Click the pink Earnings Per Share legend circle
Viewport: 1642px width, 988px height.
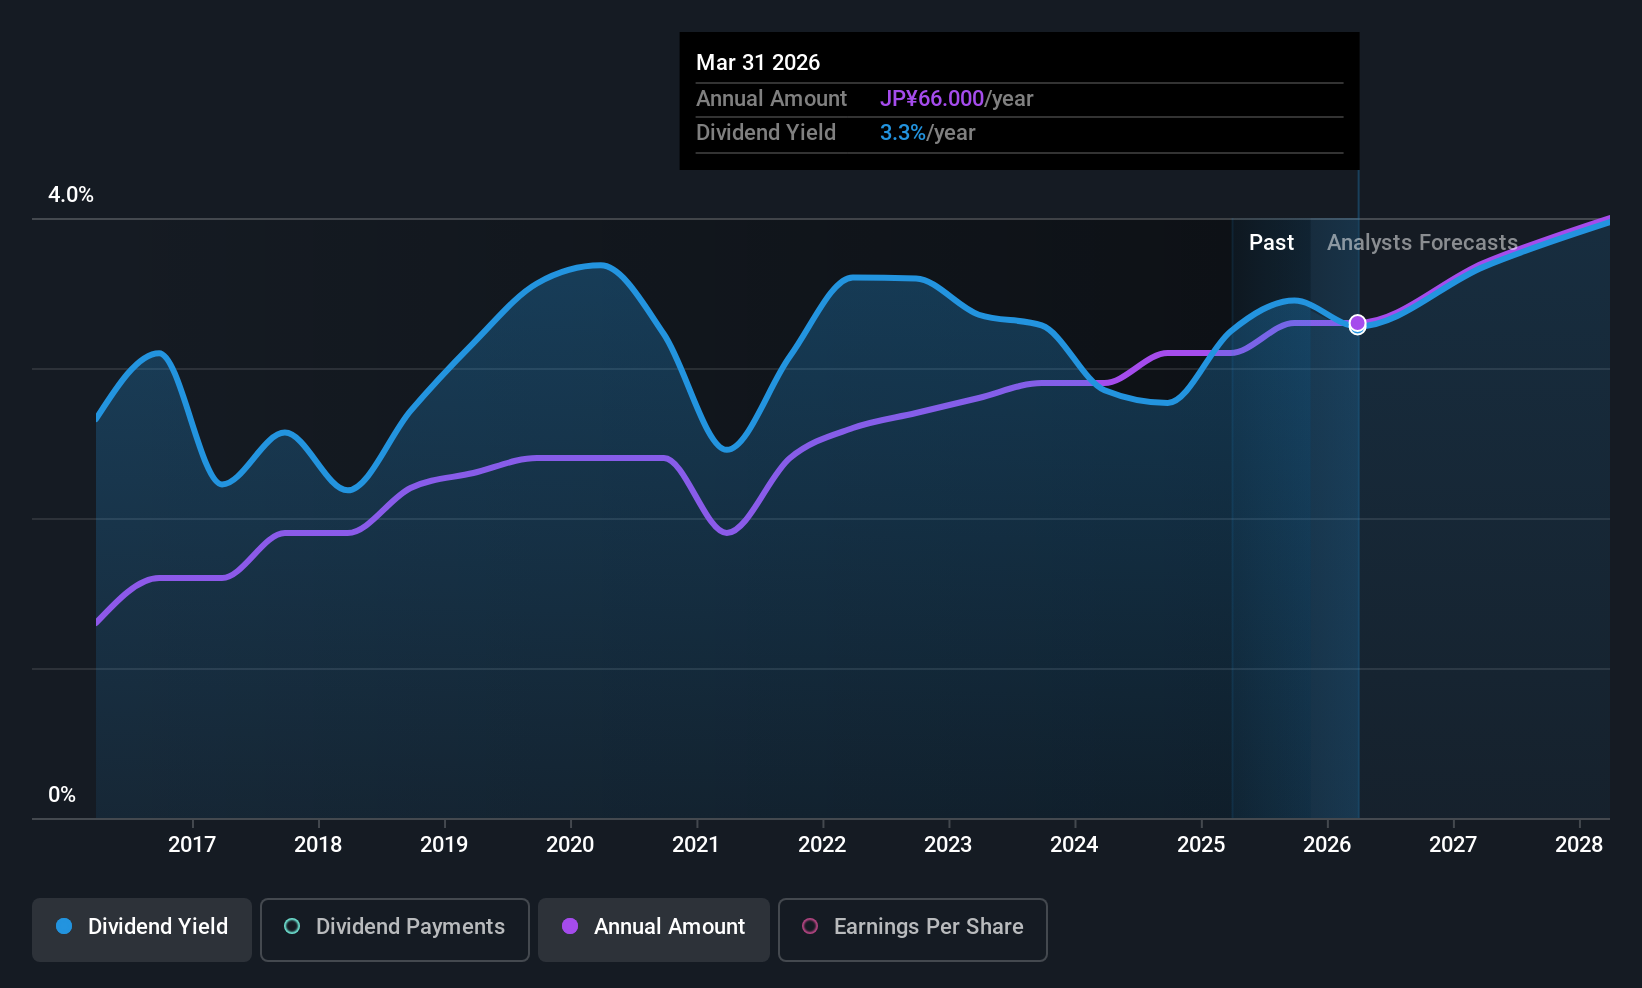(x=810, y=927)
